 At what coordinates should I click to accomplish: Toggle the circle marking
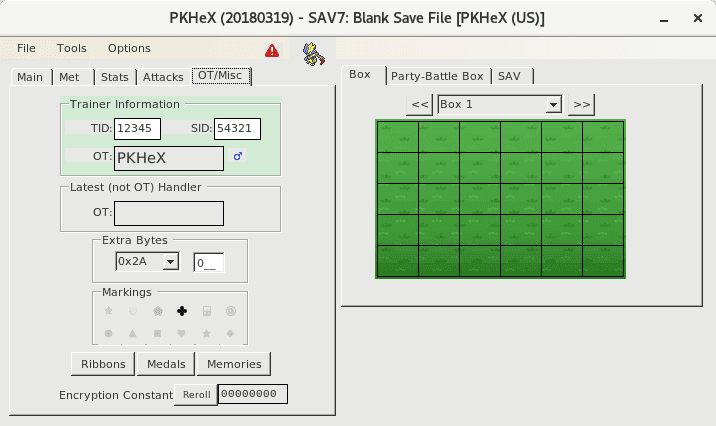click(x=108, y=333)
